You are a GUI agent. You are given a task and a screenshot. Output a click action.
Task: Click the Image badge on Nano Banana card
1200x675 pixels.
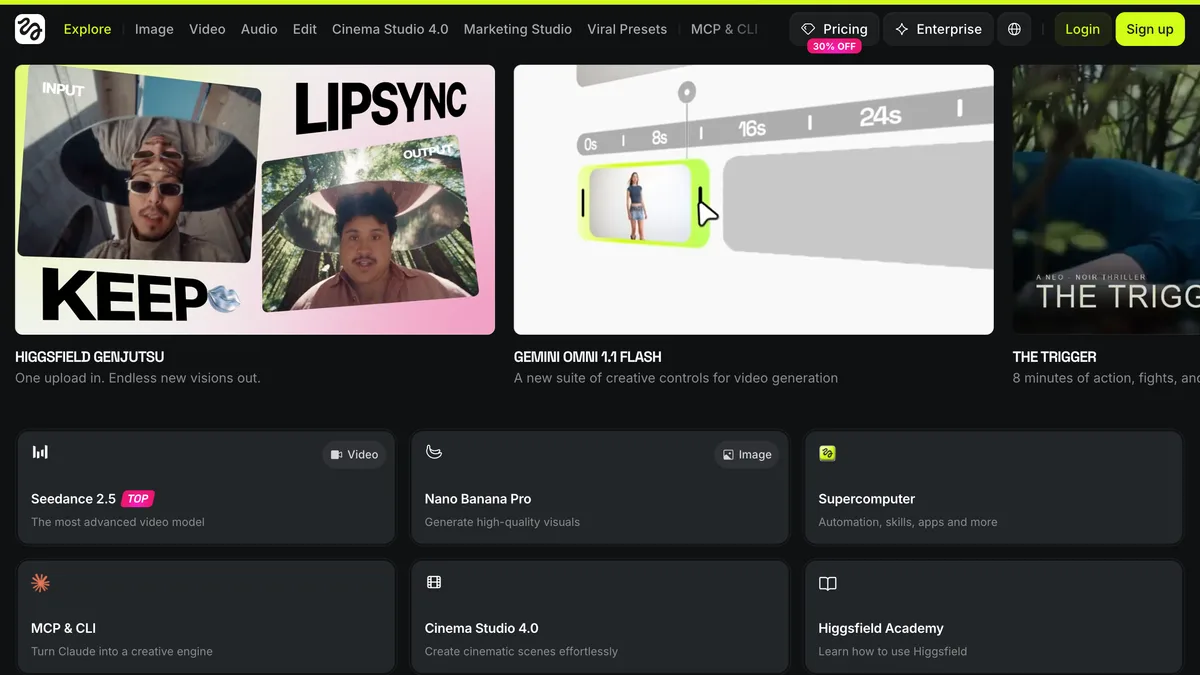click(x=747, y=454)
